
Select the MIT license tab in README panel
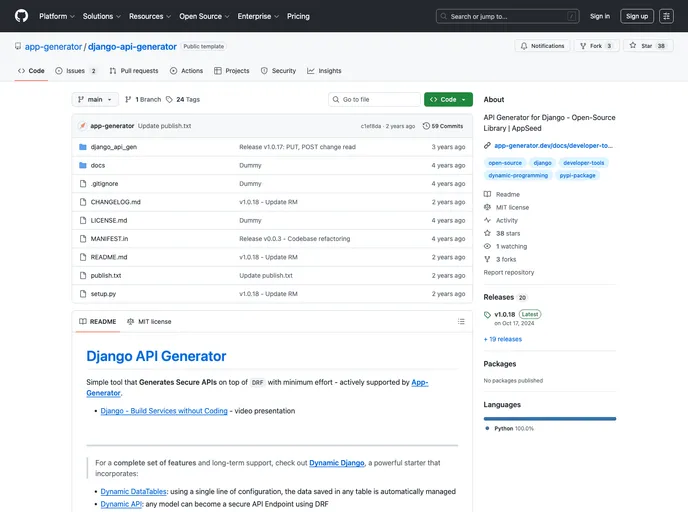[x=149, y=322]
